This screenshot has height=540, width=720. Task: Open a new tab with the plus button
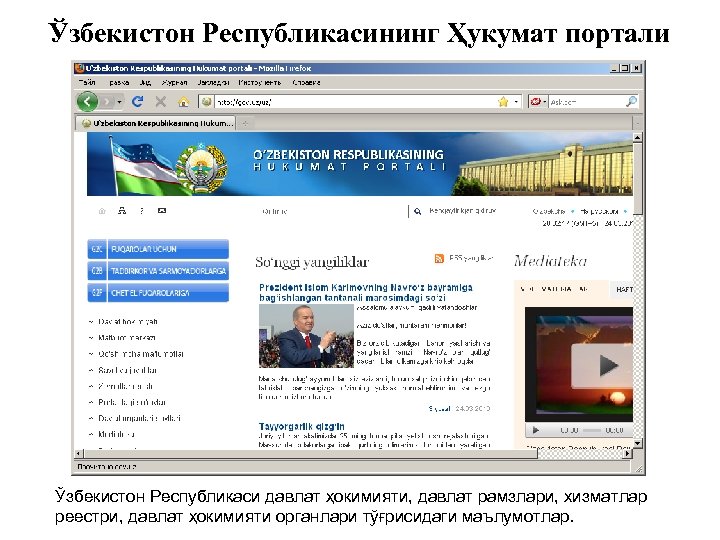[x=245, y=123]
